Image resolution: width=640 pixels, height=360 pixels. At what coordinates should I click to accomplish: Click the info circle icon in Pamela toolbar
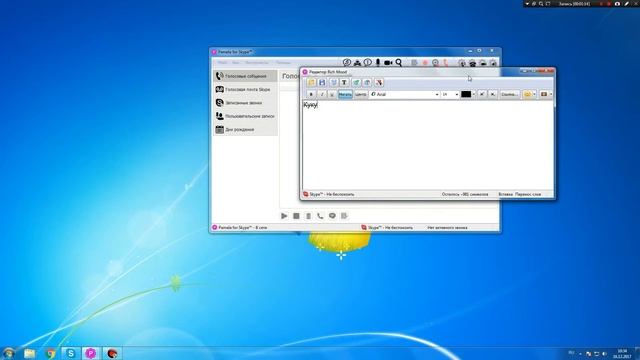click(367, 62)
